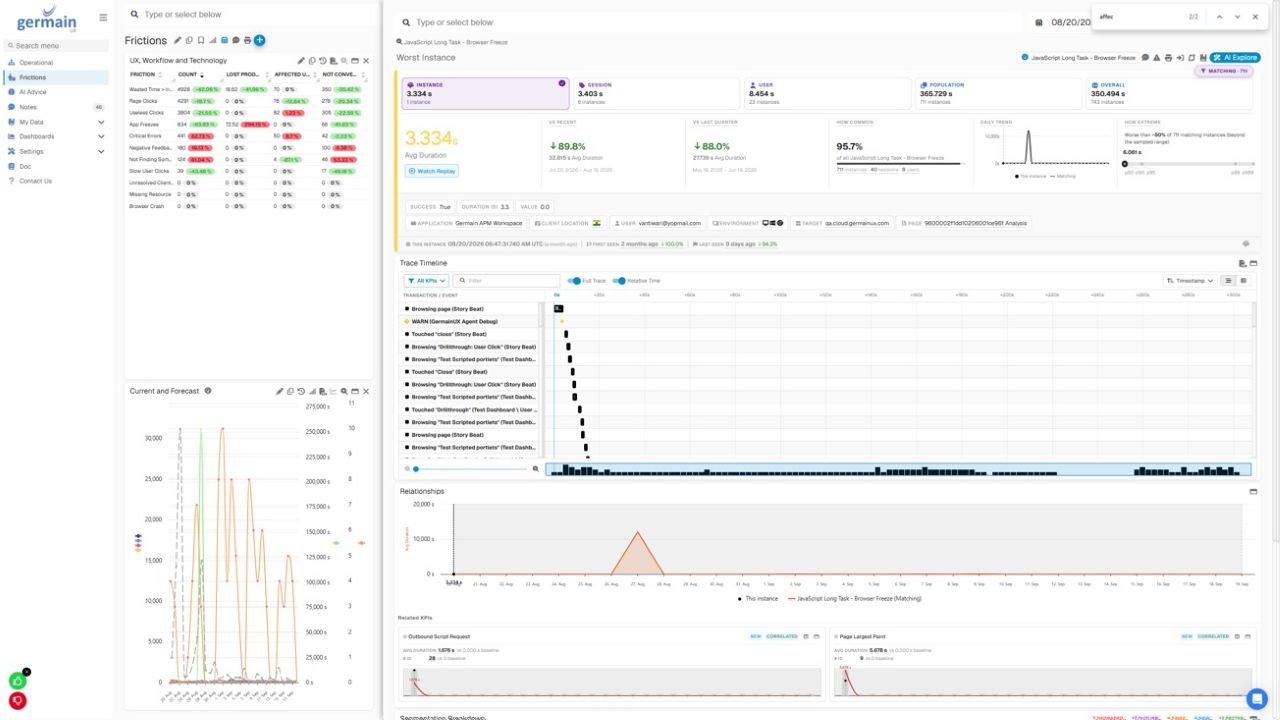
Task: Select the Session 3.403 s card
Action: 655,93
